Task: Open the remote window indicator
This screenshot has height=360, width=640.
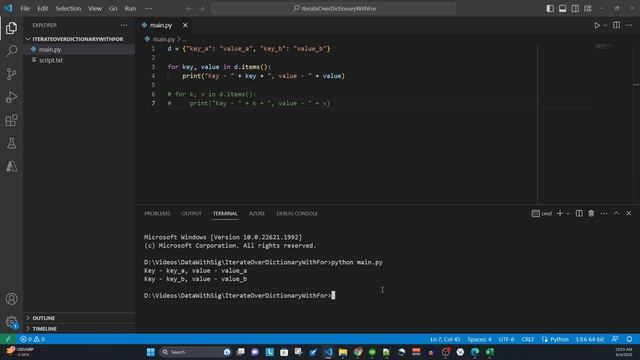Action: [x=8, y=339]
